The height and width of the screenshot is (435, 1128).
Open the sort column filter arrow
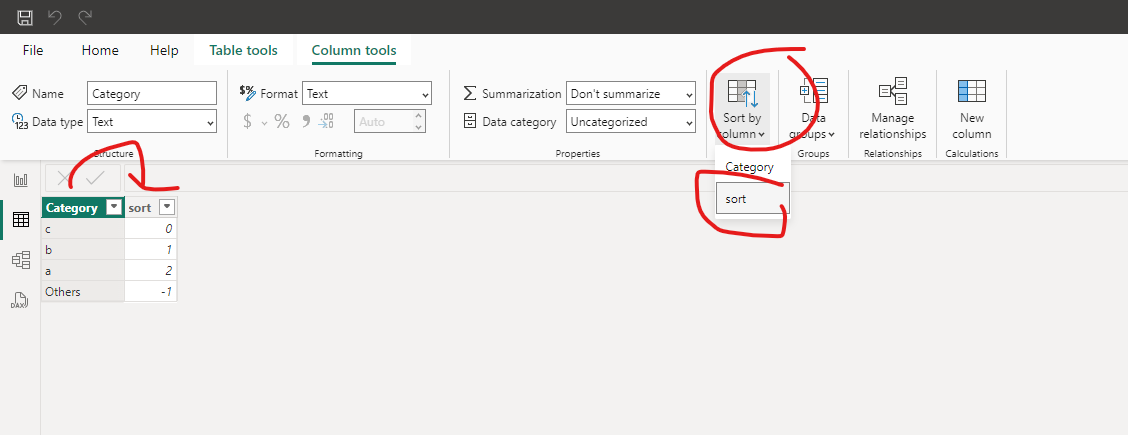[167, 208]
